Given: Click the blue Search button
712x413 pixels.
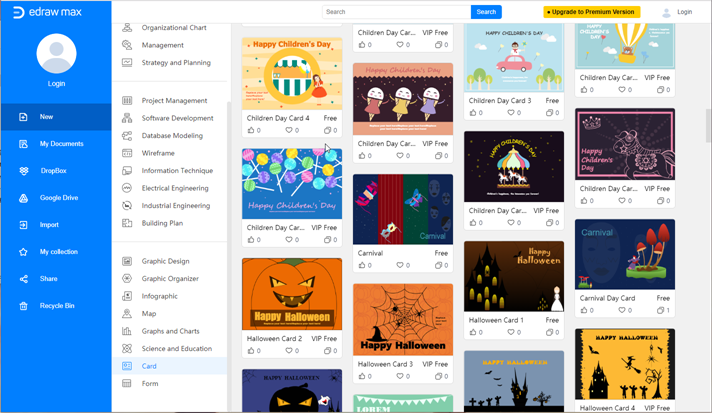Looking at the screenshot, I should (486, 12).
